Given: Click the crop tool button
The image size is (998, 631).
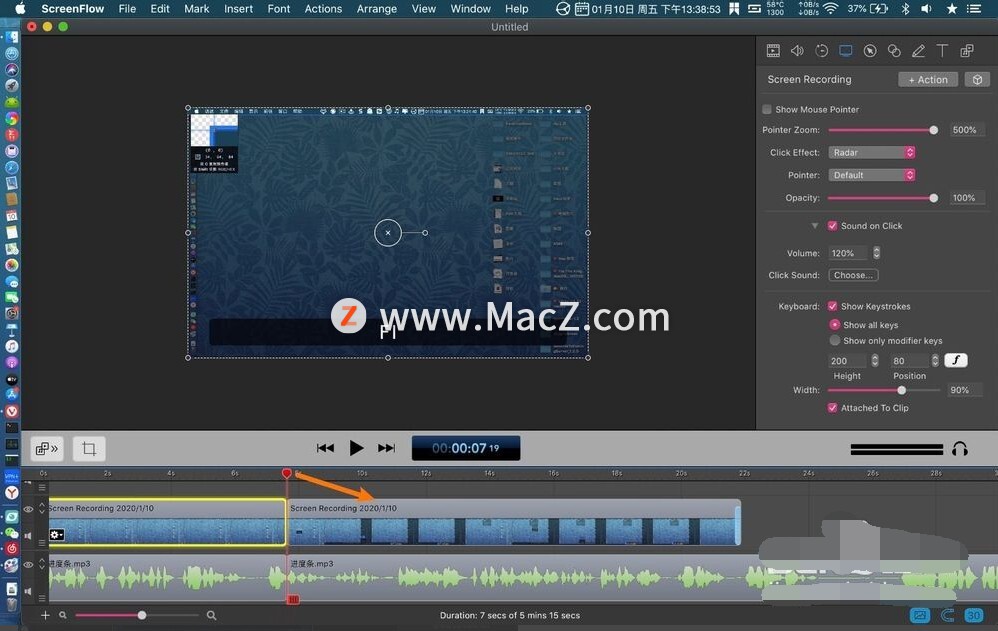Looking at the screenshot, I should [x=89, y=449].
